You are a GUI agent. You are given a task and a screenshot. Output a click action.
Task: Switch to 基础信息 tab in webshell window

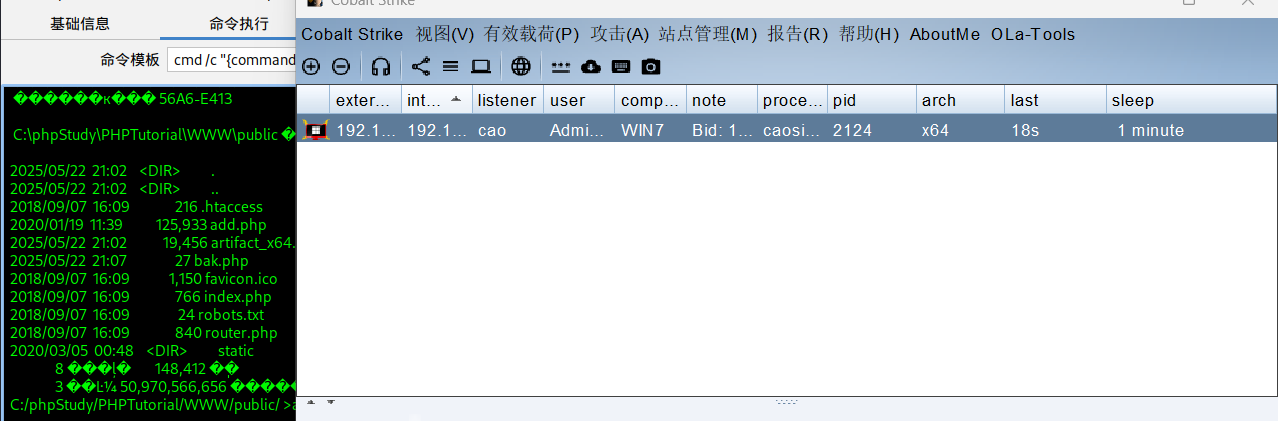click(x=80, y=23)
